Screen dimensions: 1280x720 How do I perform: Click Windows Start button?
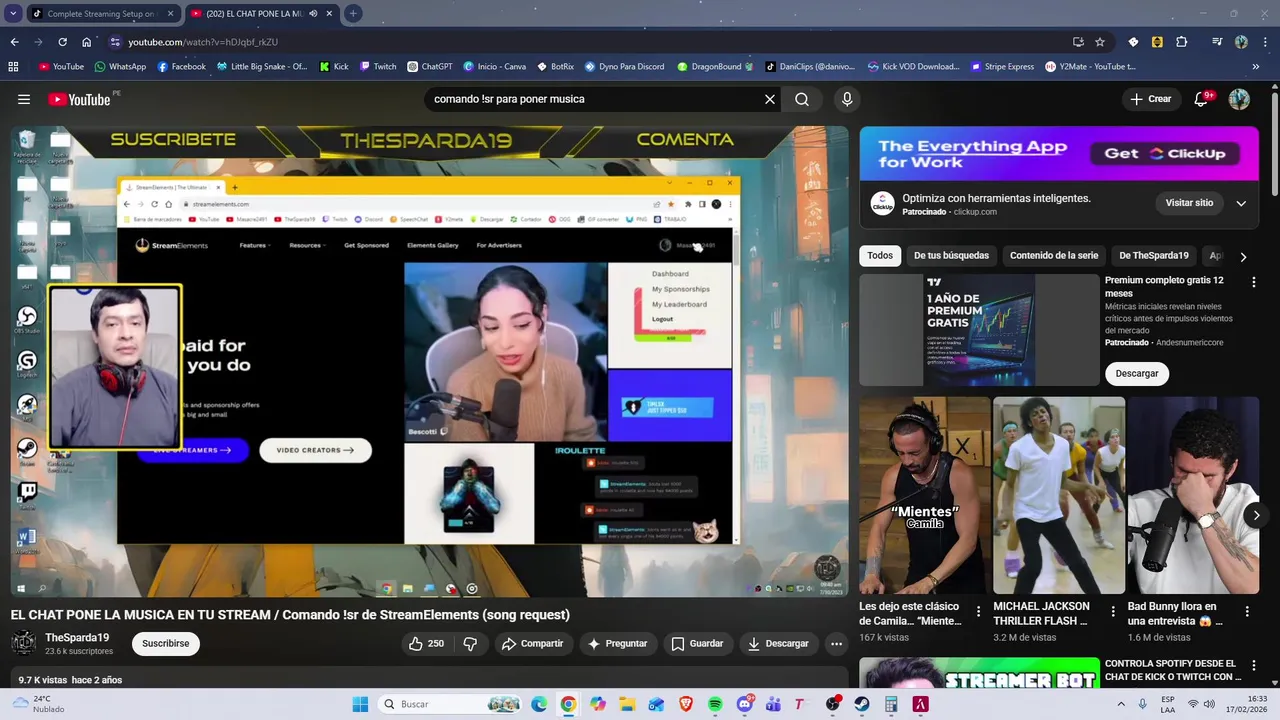[360, 704]
